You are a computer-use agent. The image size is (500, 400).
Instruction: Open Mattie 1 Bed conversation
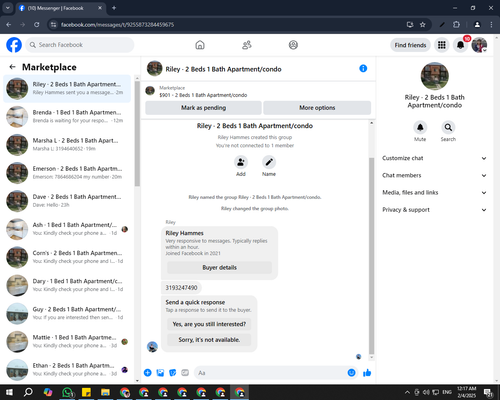click(x=67, y=341)
